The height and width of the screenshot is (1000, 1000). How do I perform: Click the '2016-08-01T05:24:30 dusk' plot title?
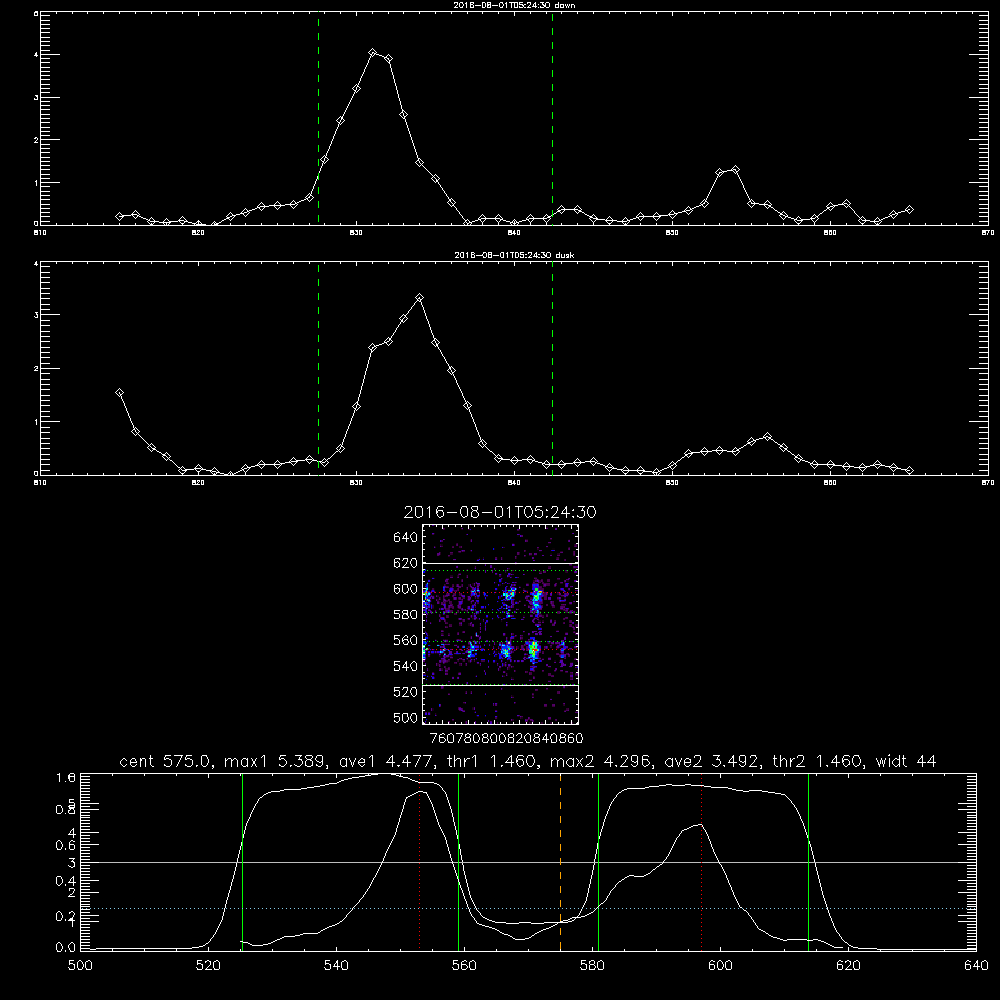(x=514, y=255)
